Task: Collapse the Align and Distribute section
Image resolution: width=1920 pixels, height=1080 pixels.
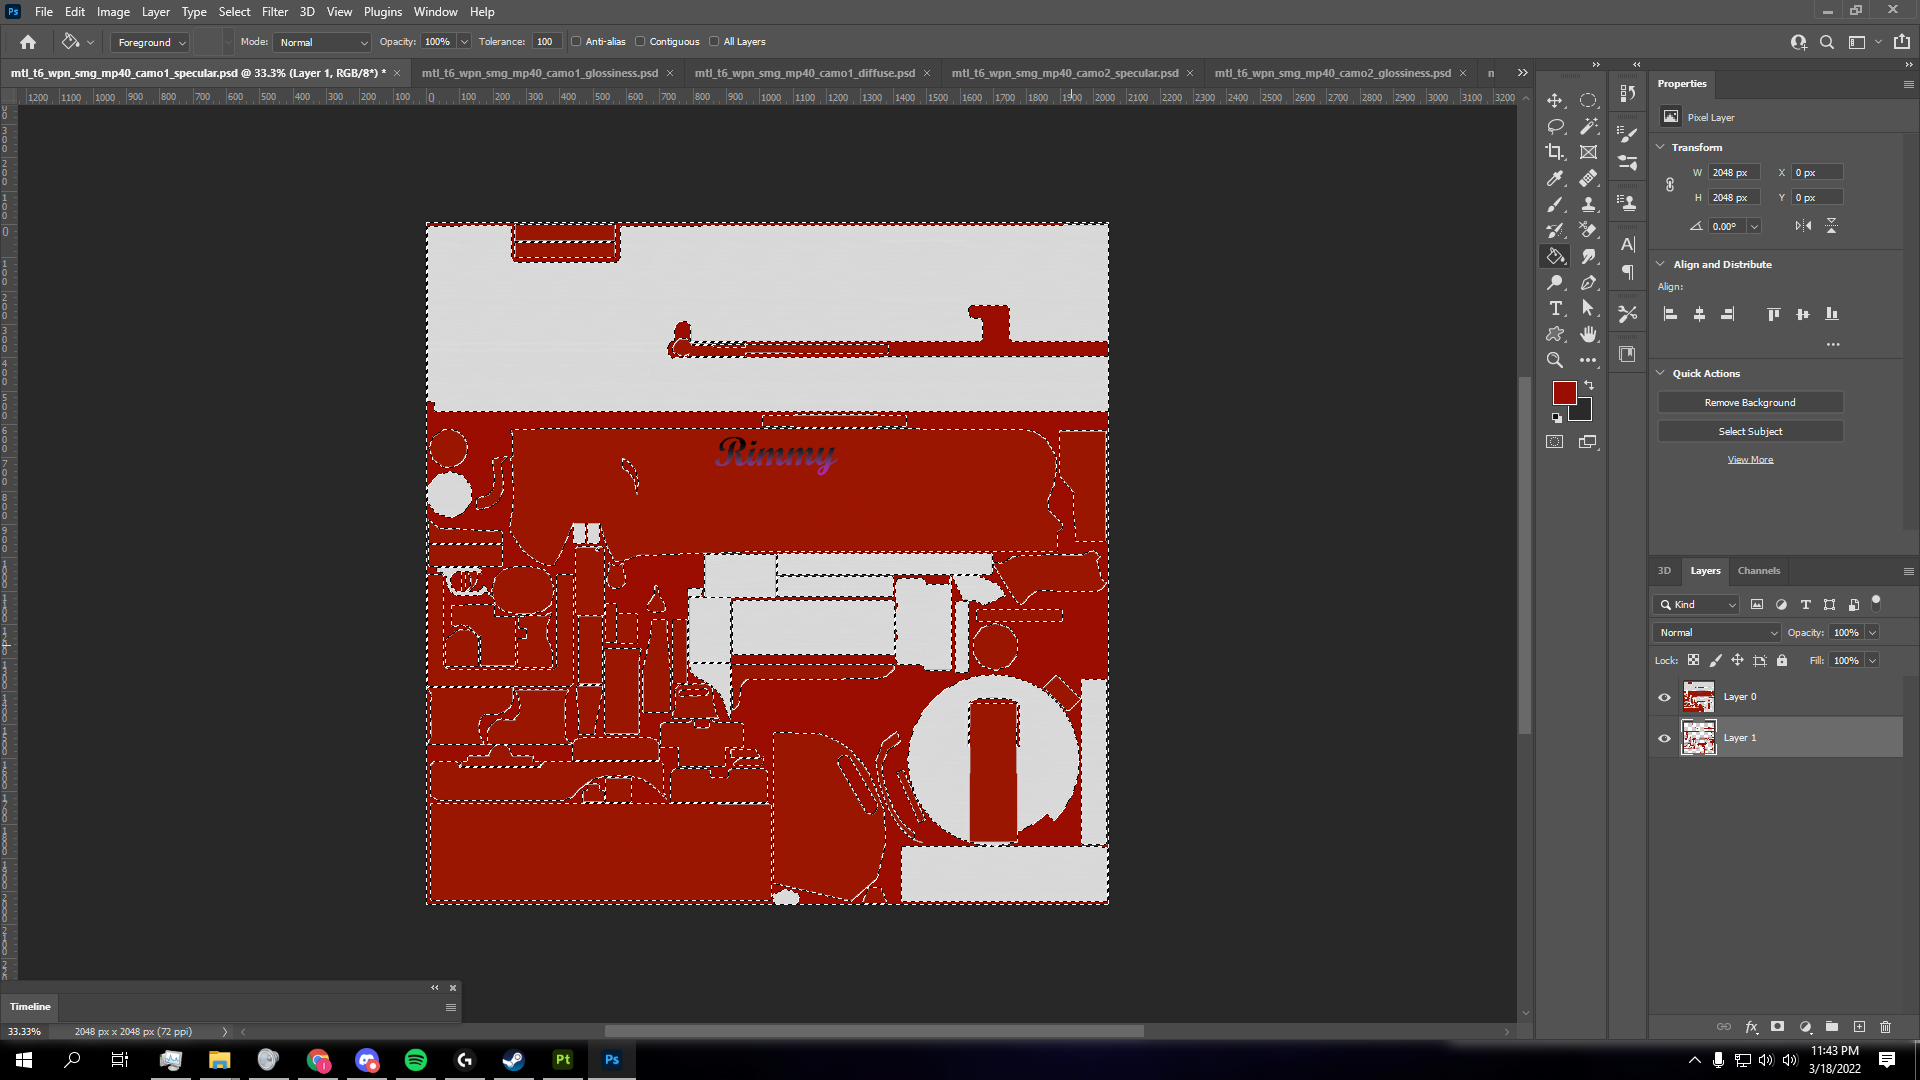Action: [1661, 264]
